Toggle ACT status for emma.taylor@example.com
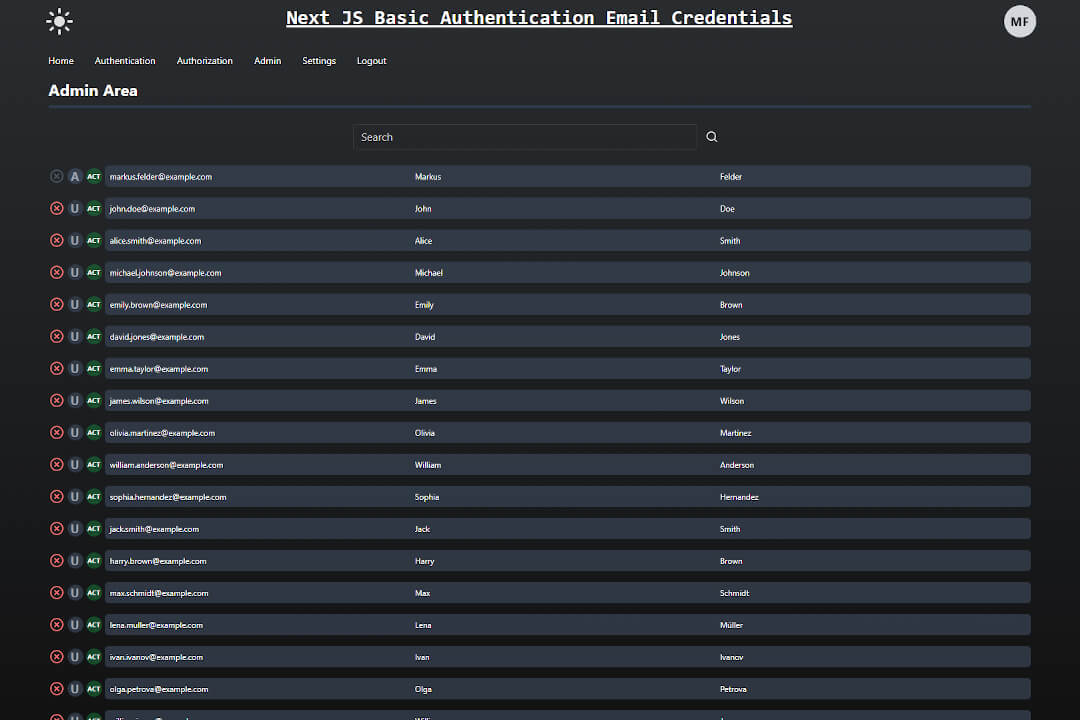 click(94, 369)
